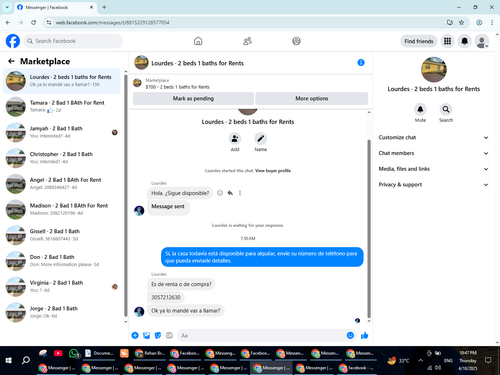The image size is (500, 375).
Task: Open Christopher 2 Bad 1 Bath conversation
Action: pos(62,158)
